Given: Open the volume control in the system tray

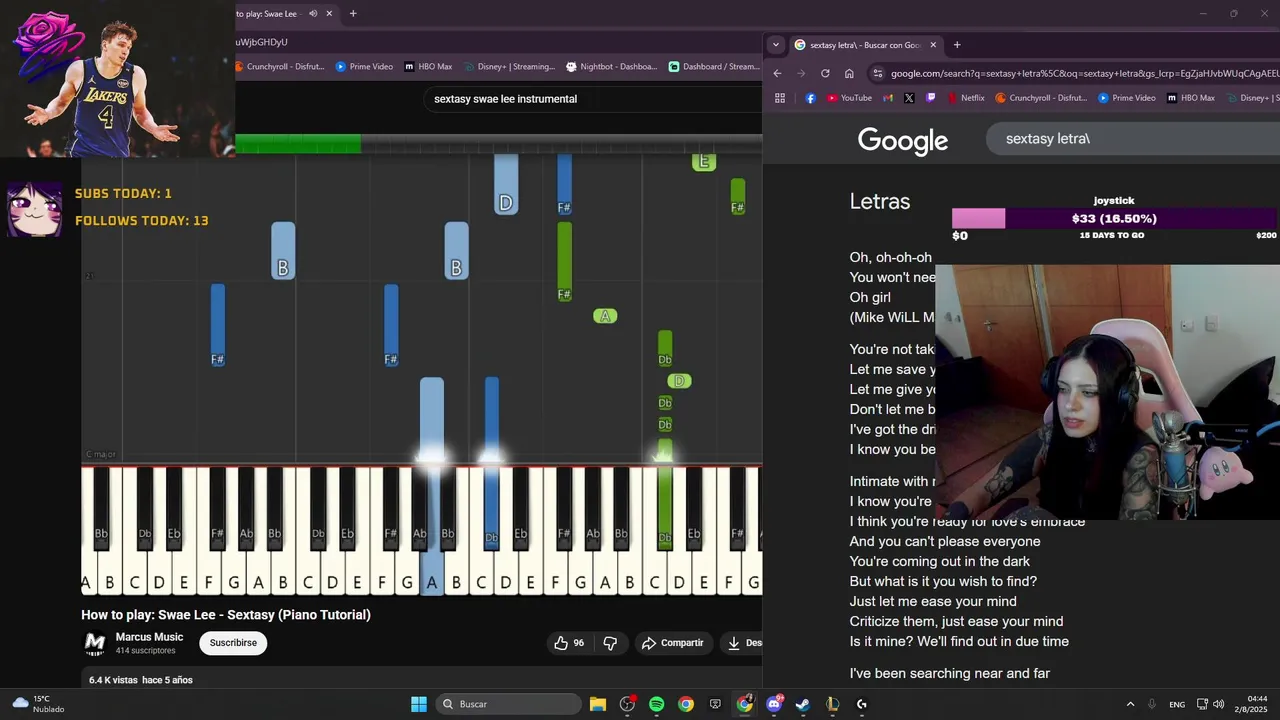Looking at the screenshot, I should tap(1218, 704).
